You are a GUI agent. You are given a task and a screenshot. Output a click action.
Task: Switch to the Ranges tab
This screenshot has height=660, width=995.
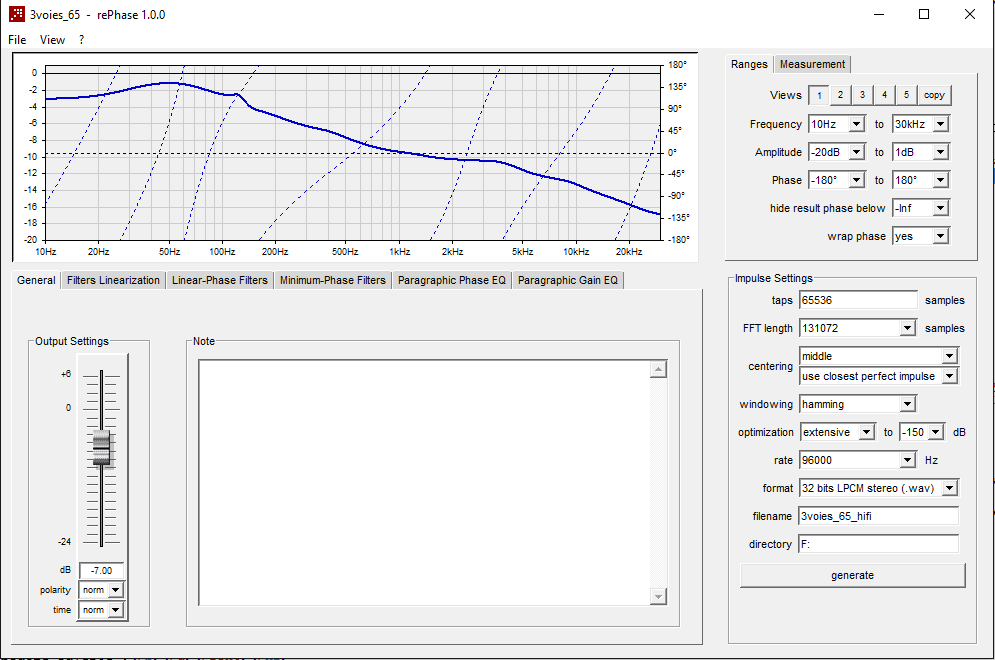click(x=749, y=64)
